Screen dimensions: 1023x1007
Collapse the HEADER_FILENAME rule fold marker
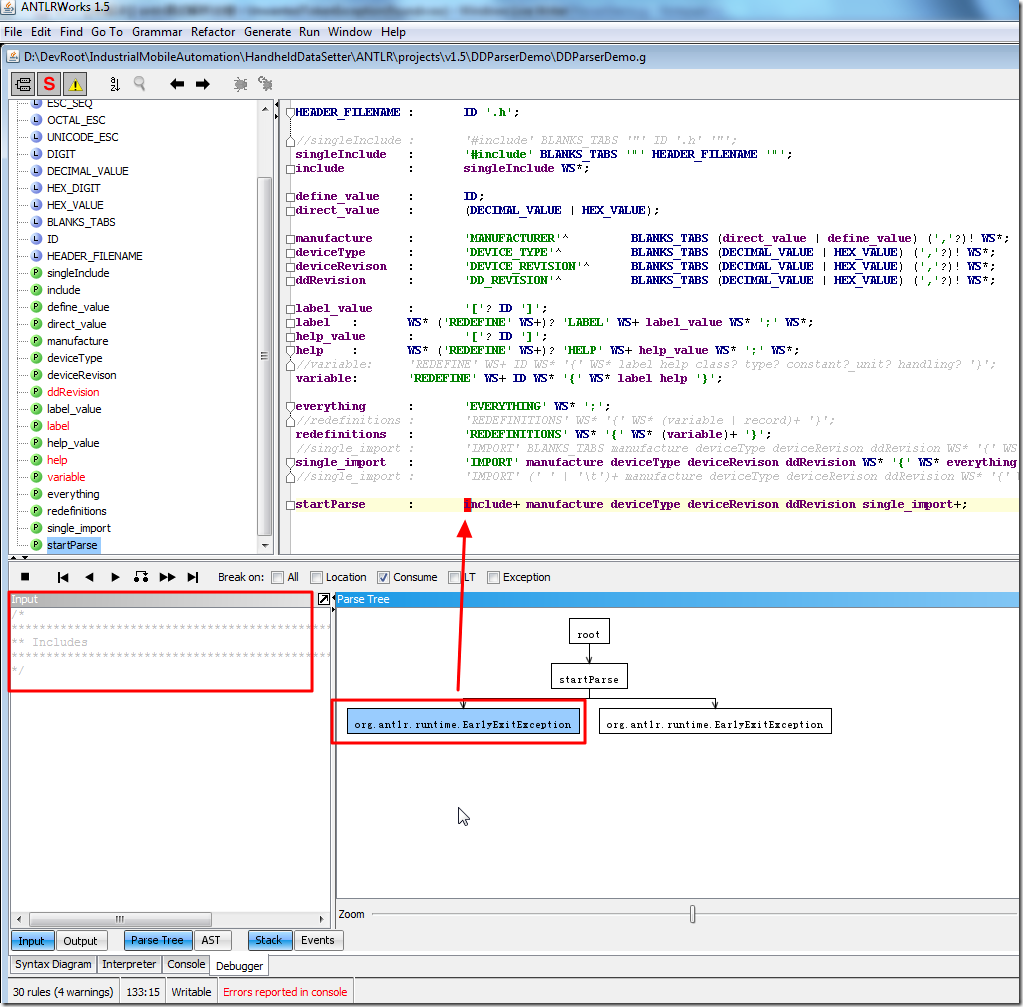289,113
